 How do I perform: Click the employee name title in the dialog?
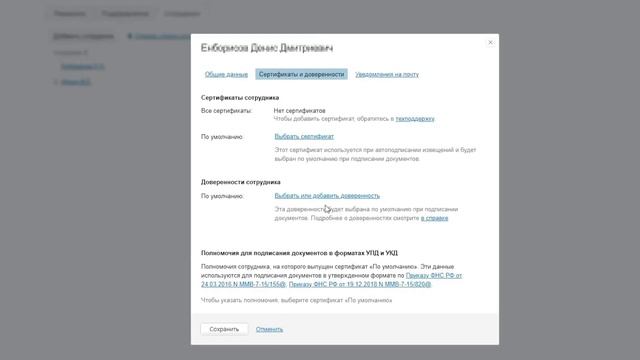(267, 48)
